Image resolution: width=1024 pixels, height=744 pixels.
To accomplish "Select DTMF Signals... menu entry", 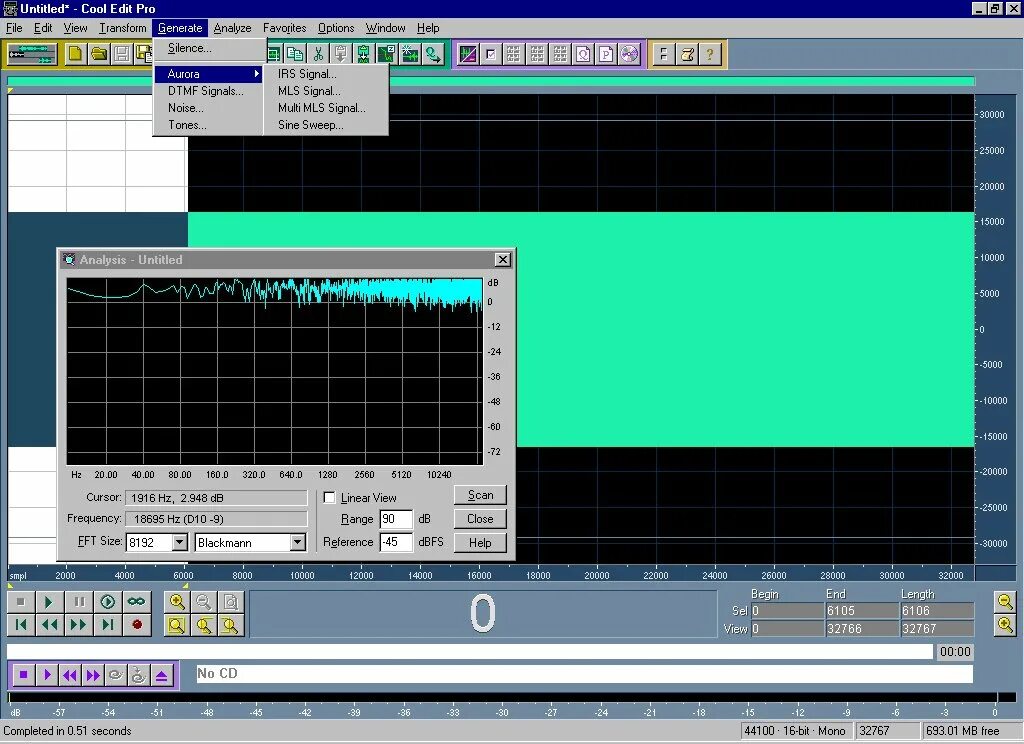I will point(208,91).
